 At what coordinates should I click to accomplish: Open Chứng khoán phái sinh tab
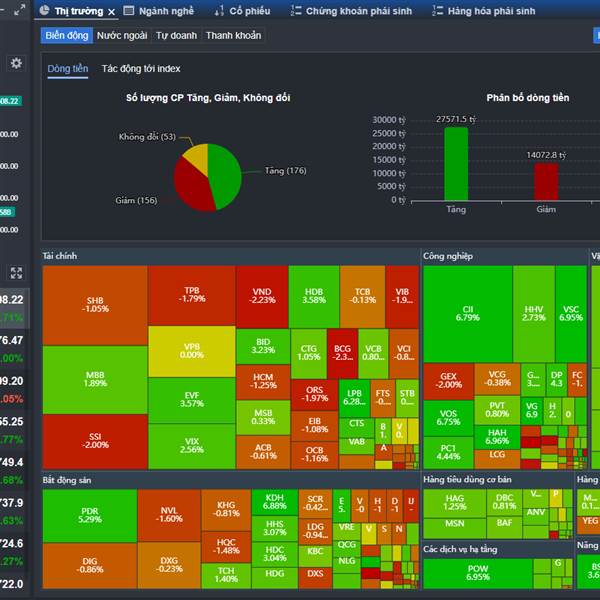click(359, 11)
